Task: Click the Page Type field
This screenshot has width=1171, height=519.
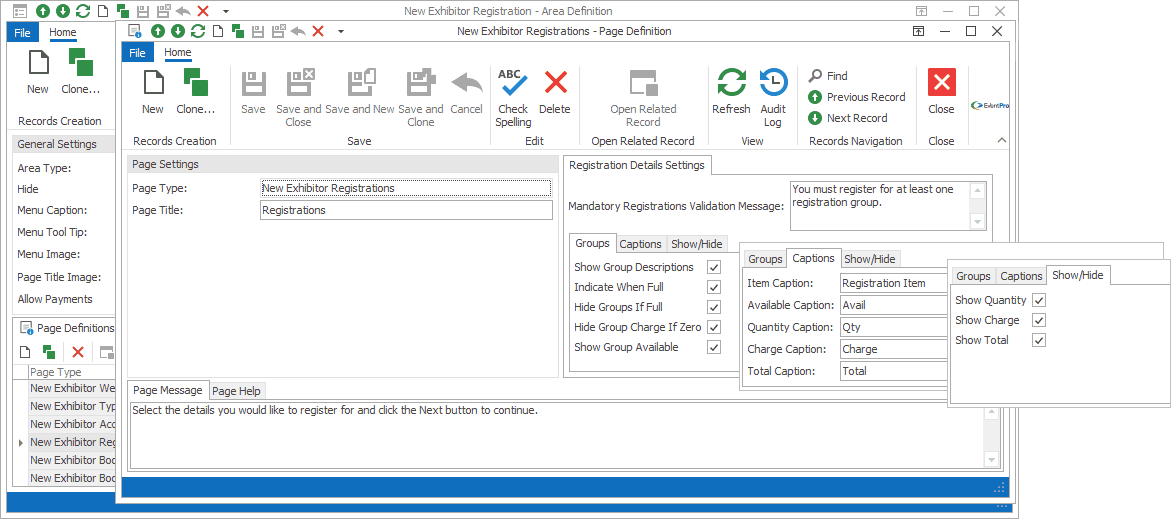Action: (x=406, y=188)
